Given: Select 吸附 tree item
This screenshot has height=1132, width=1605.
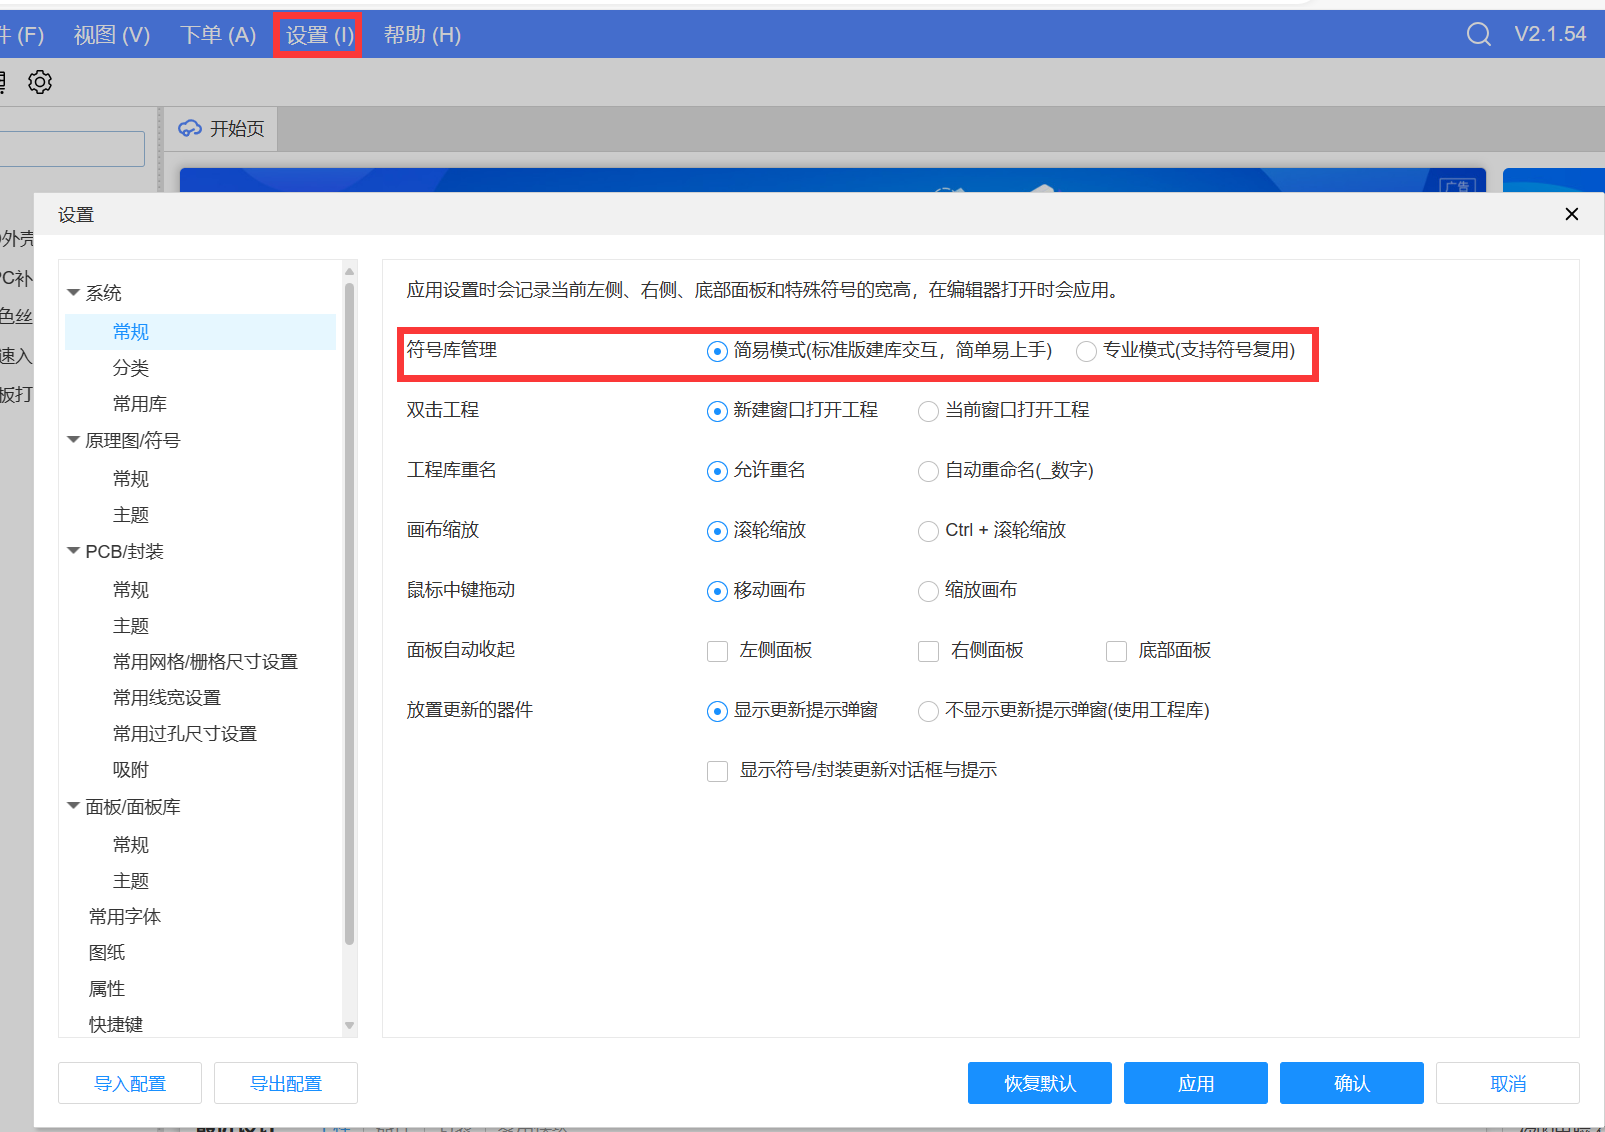Looking at the screenshot, I should click(x=131, y=770).
